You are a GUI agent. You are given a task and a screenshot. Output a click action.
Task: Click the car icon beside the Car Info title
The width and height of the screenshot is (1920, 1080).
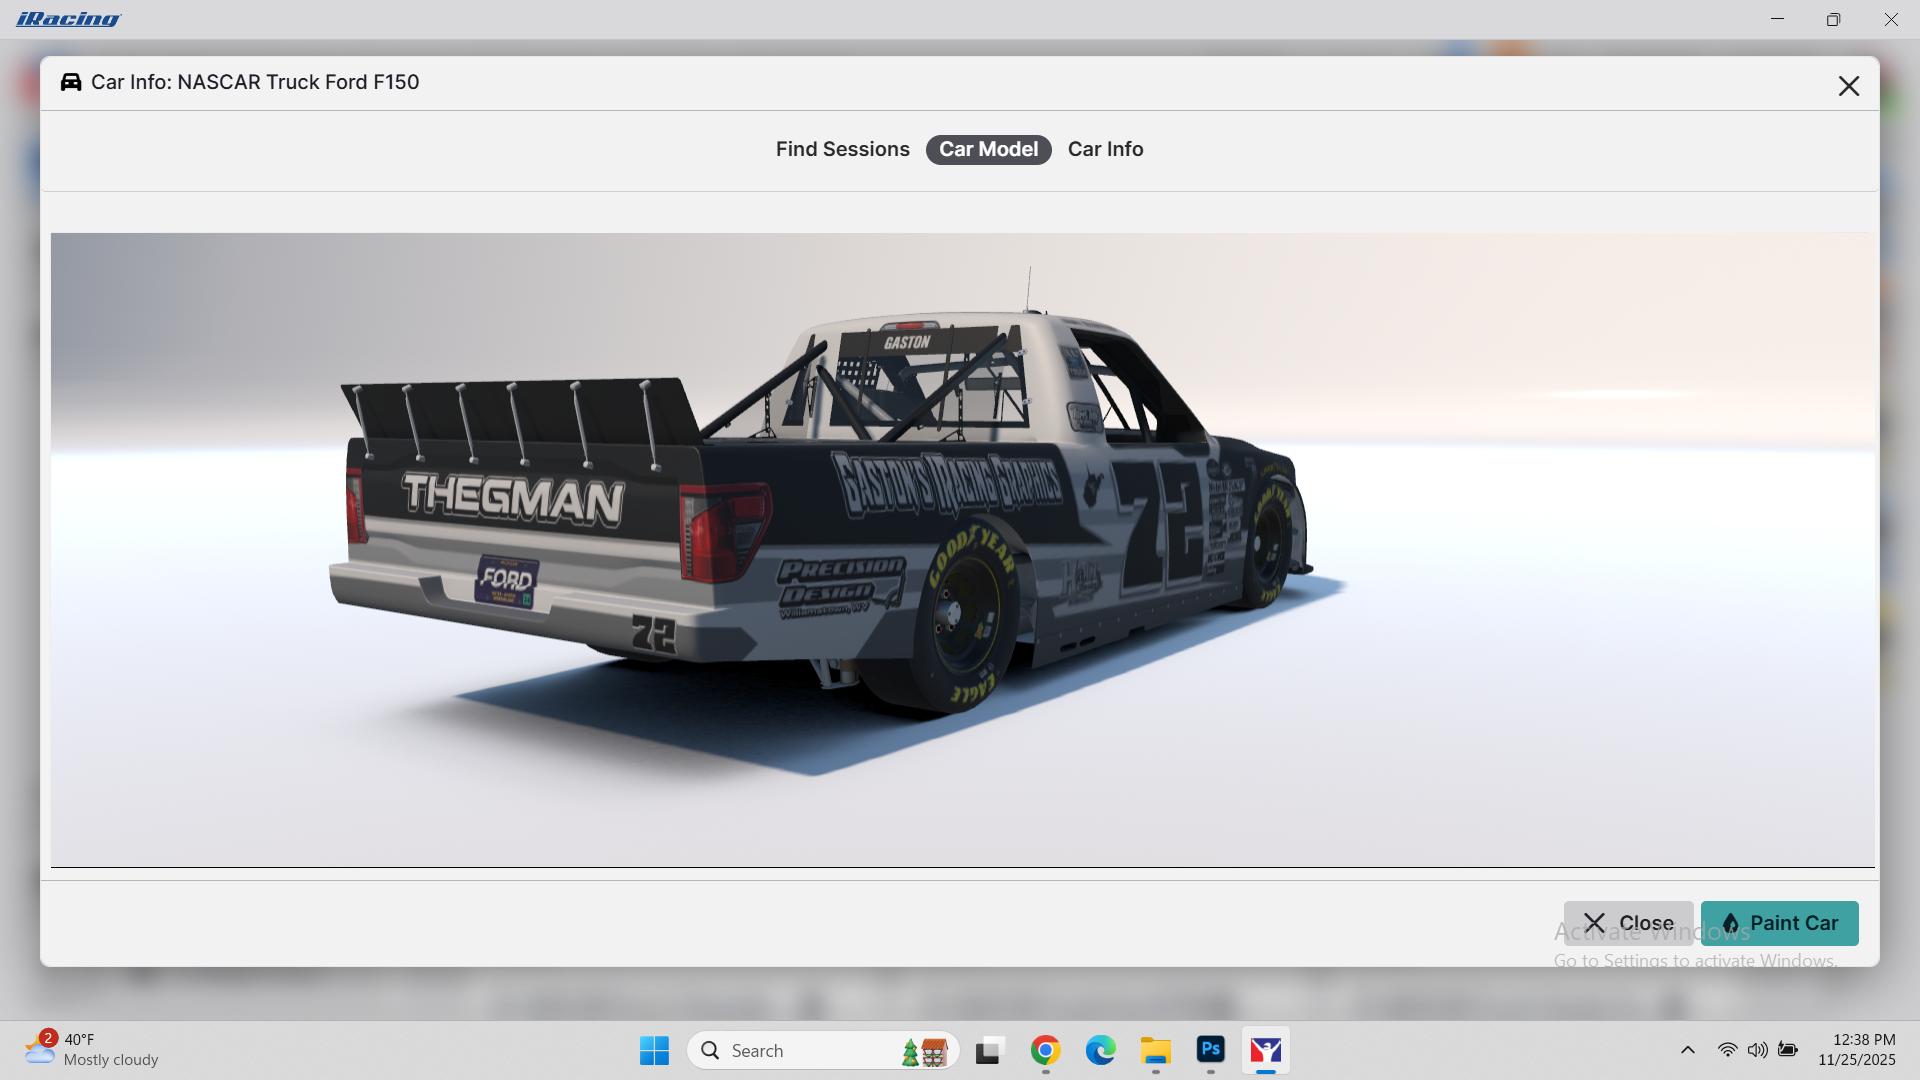[71, 82]
